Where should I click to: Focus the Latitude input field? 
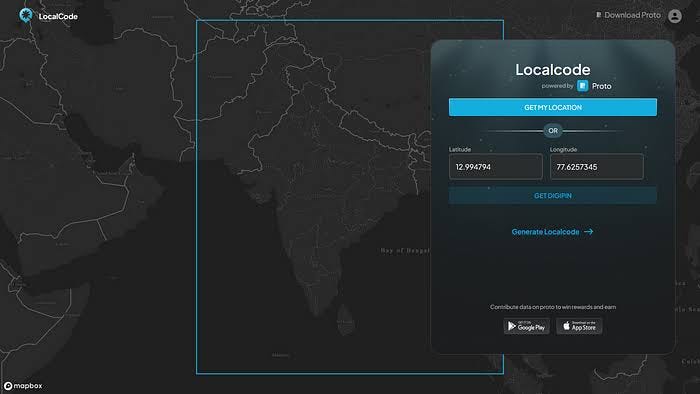pos(496,167)
